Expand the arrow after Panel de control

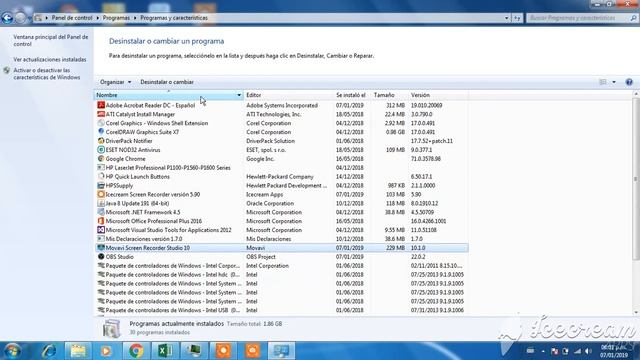pos(98,18)
